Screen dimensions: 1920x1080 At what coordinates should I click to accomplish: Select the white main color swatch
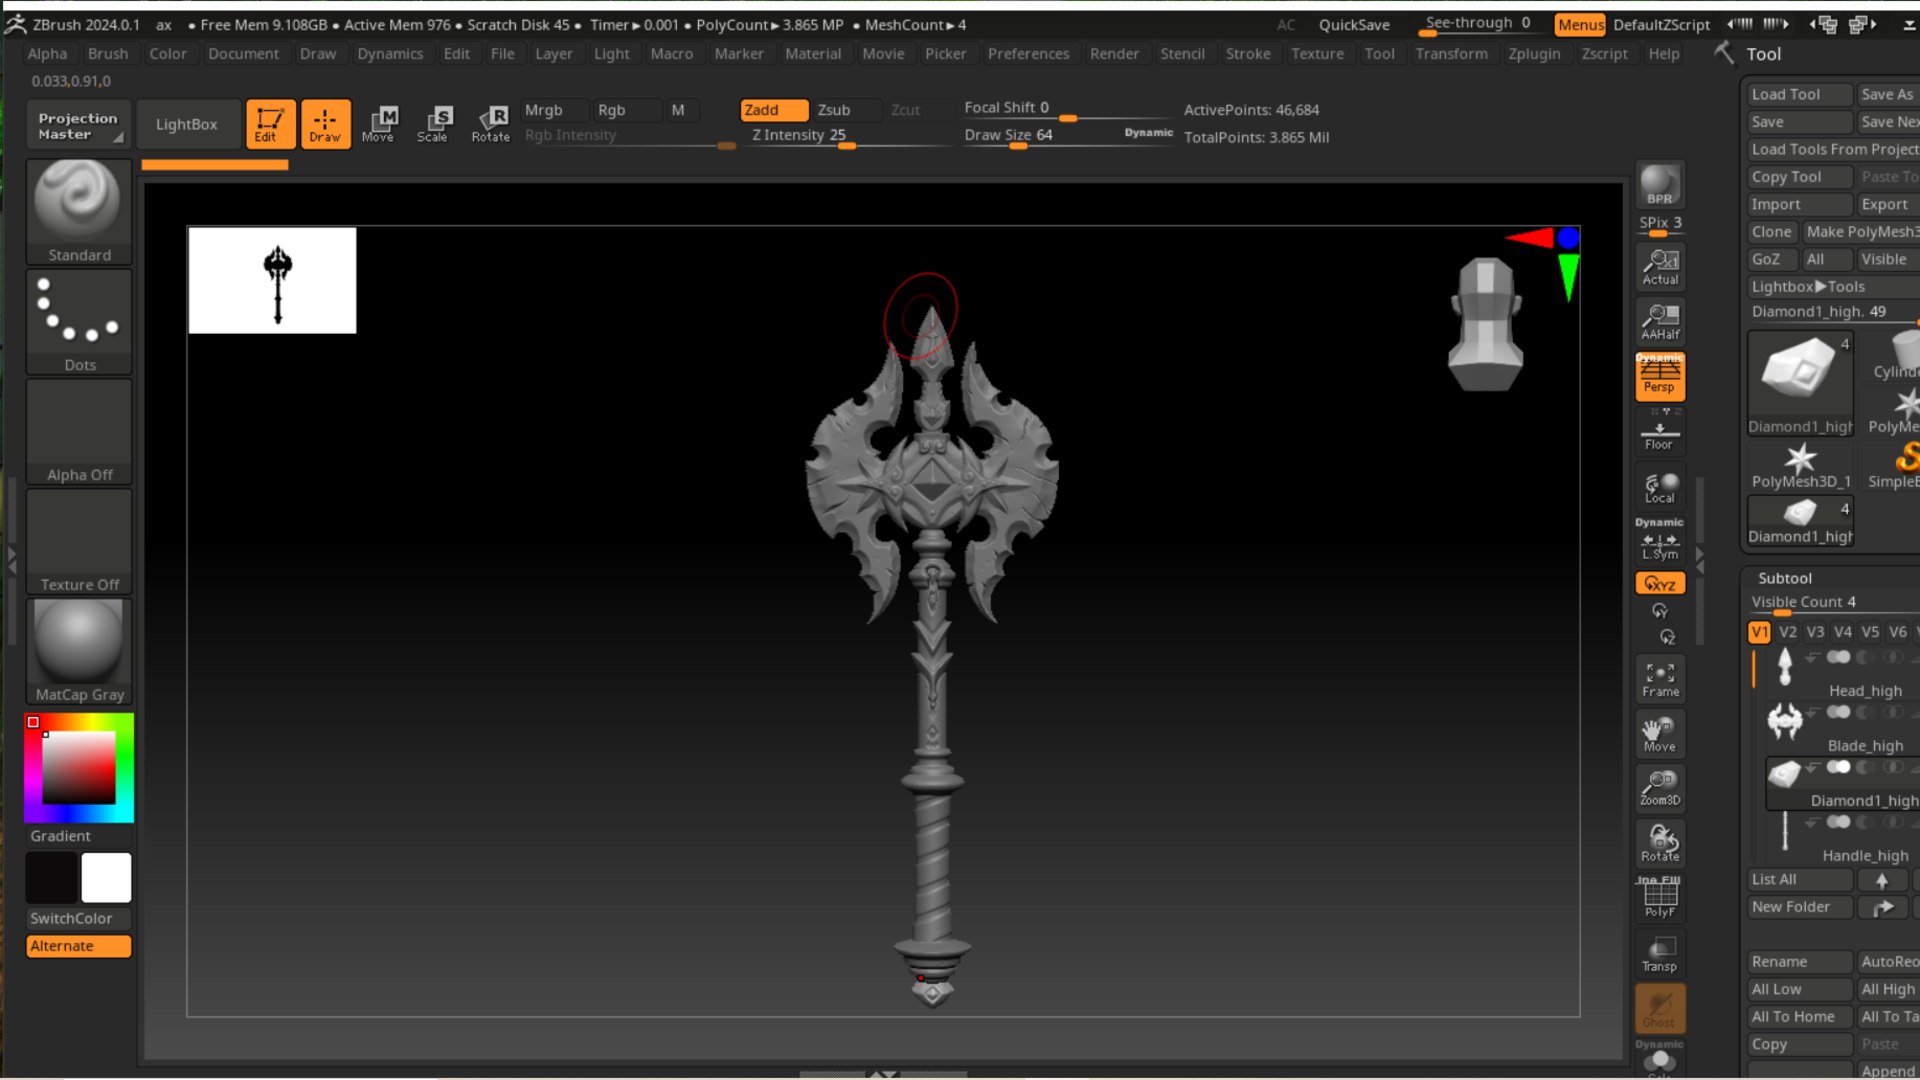(x=106, y=878)
